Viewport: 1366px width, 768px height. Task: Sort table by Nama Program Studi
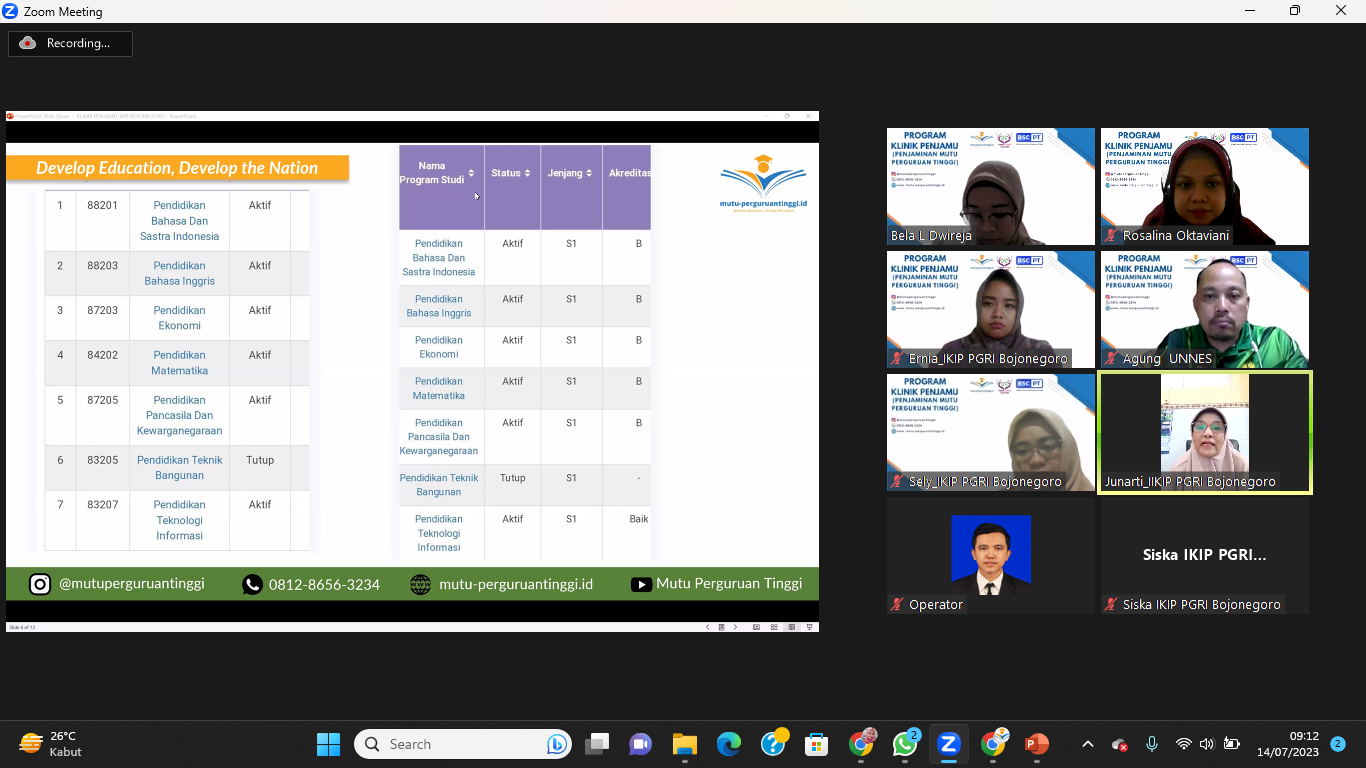point(471,174)
